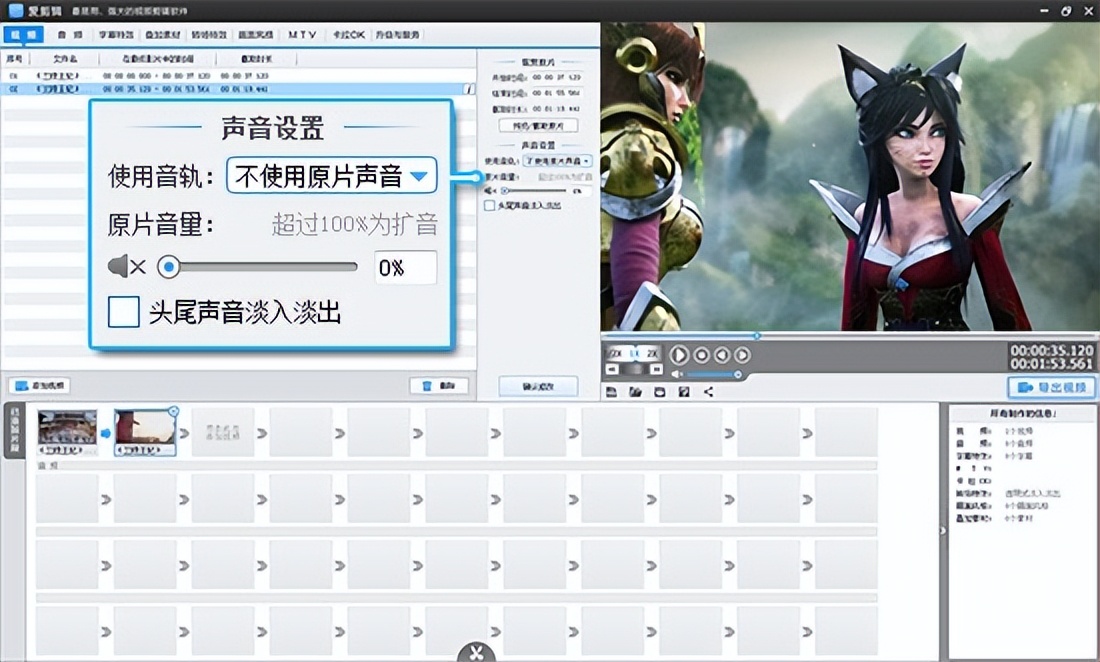
Task: Open the Transition Effects (转场特效) tab
Action: pos(209,34)
